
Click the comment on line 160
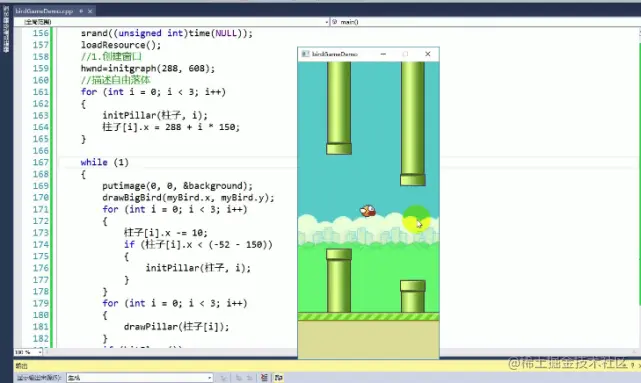[x=116, y=80]
